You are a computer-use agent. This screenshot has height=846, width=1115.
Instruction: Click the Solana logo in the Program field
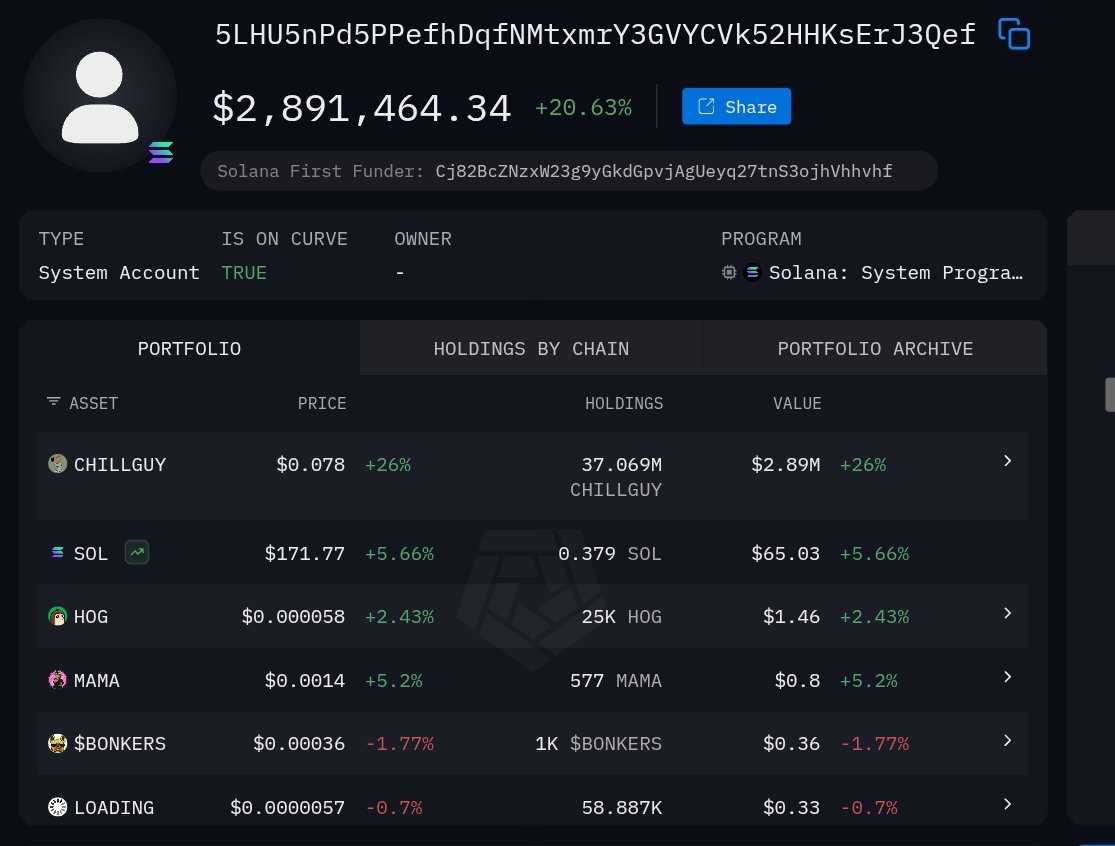[752, 272]
